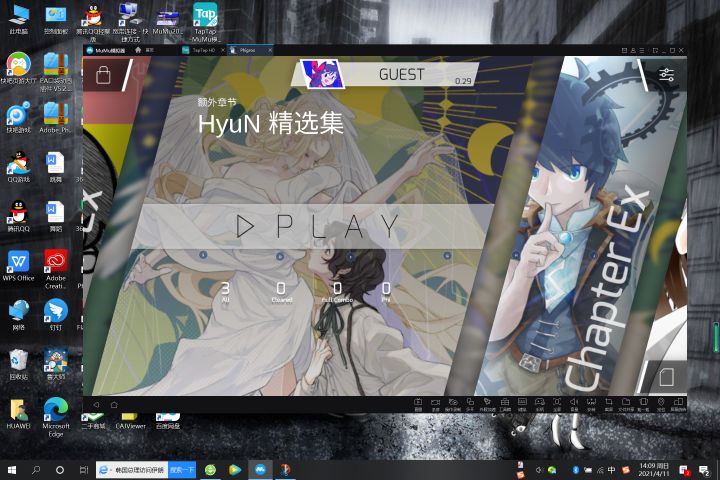The height and width of the screenshot is (480, 720).
Task: Click the Android back triangle in MuMu
Action: tap(96, 405)
